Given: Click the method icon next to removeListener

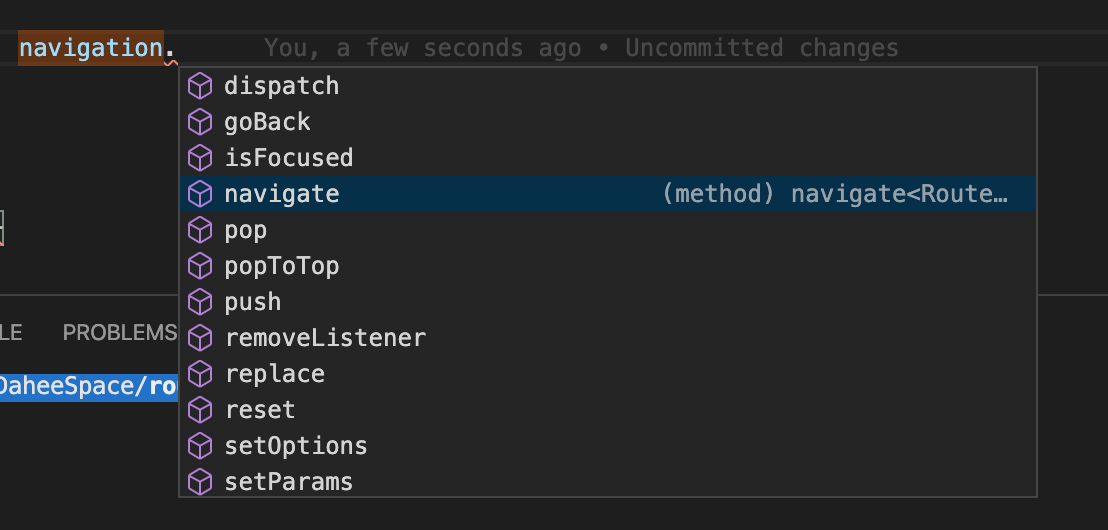Looking at the screenshot, I should point(200,338).
